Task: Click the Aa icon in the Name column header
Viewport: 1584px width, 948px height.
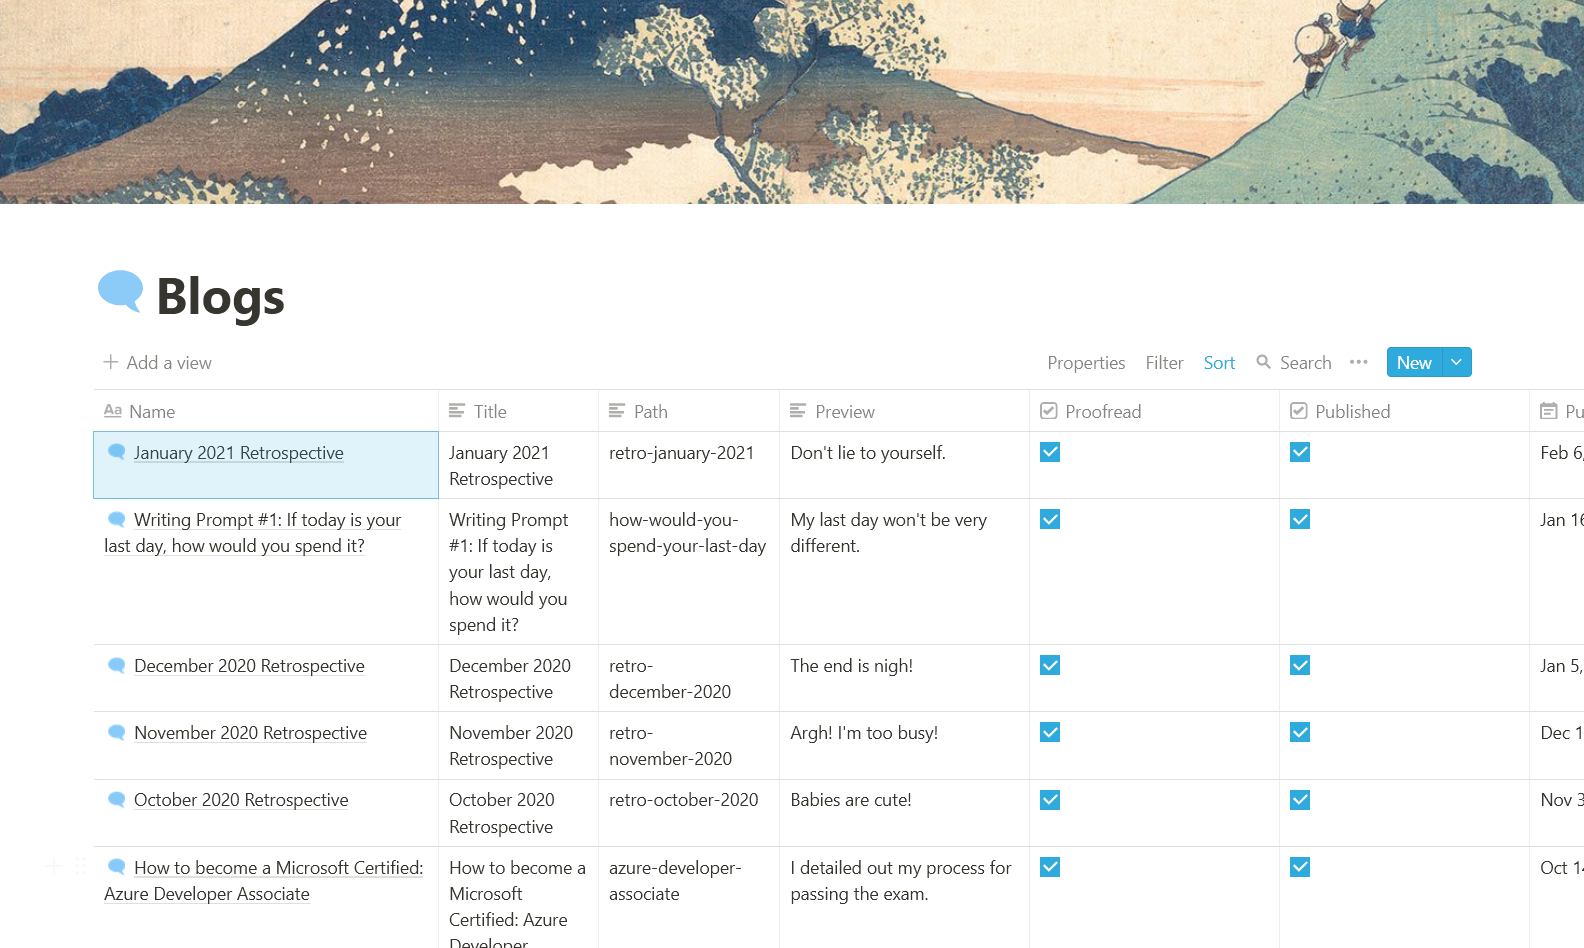Action: (113, 411)
